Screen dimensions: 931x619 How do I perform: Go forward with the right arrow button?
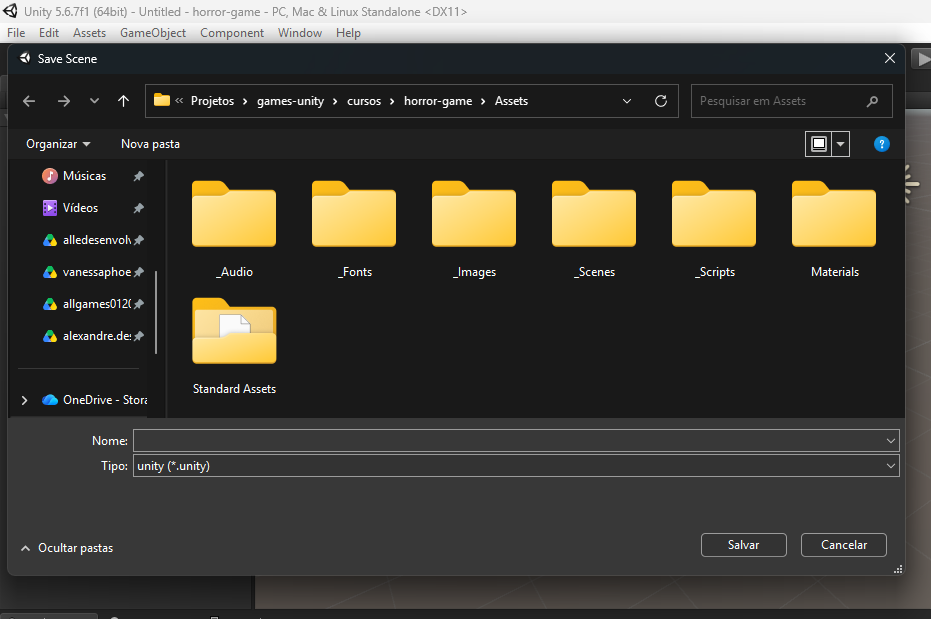tap(64, 101)
